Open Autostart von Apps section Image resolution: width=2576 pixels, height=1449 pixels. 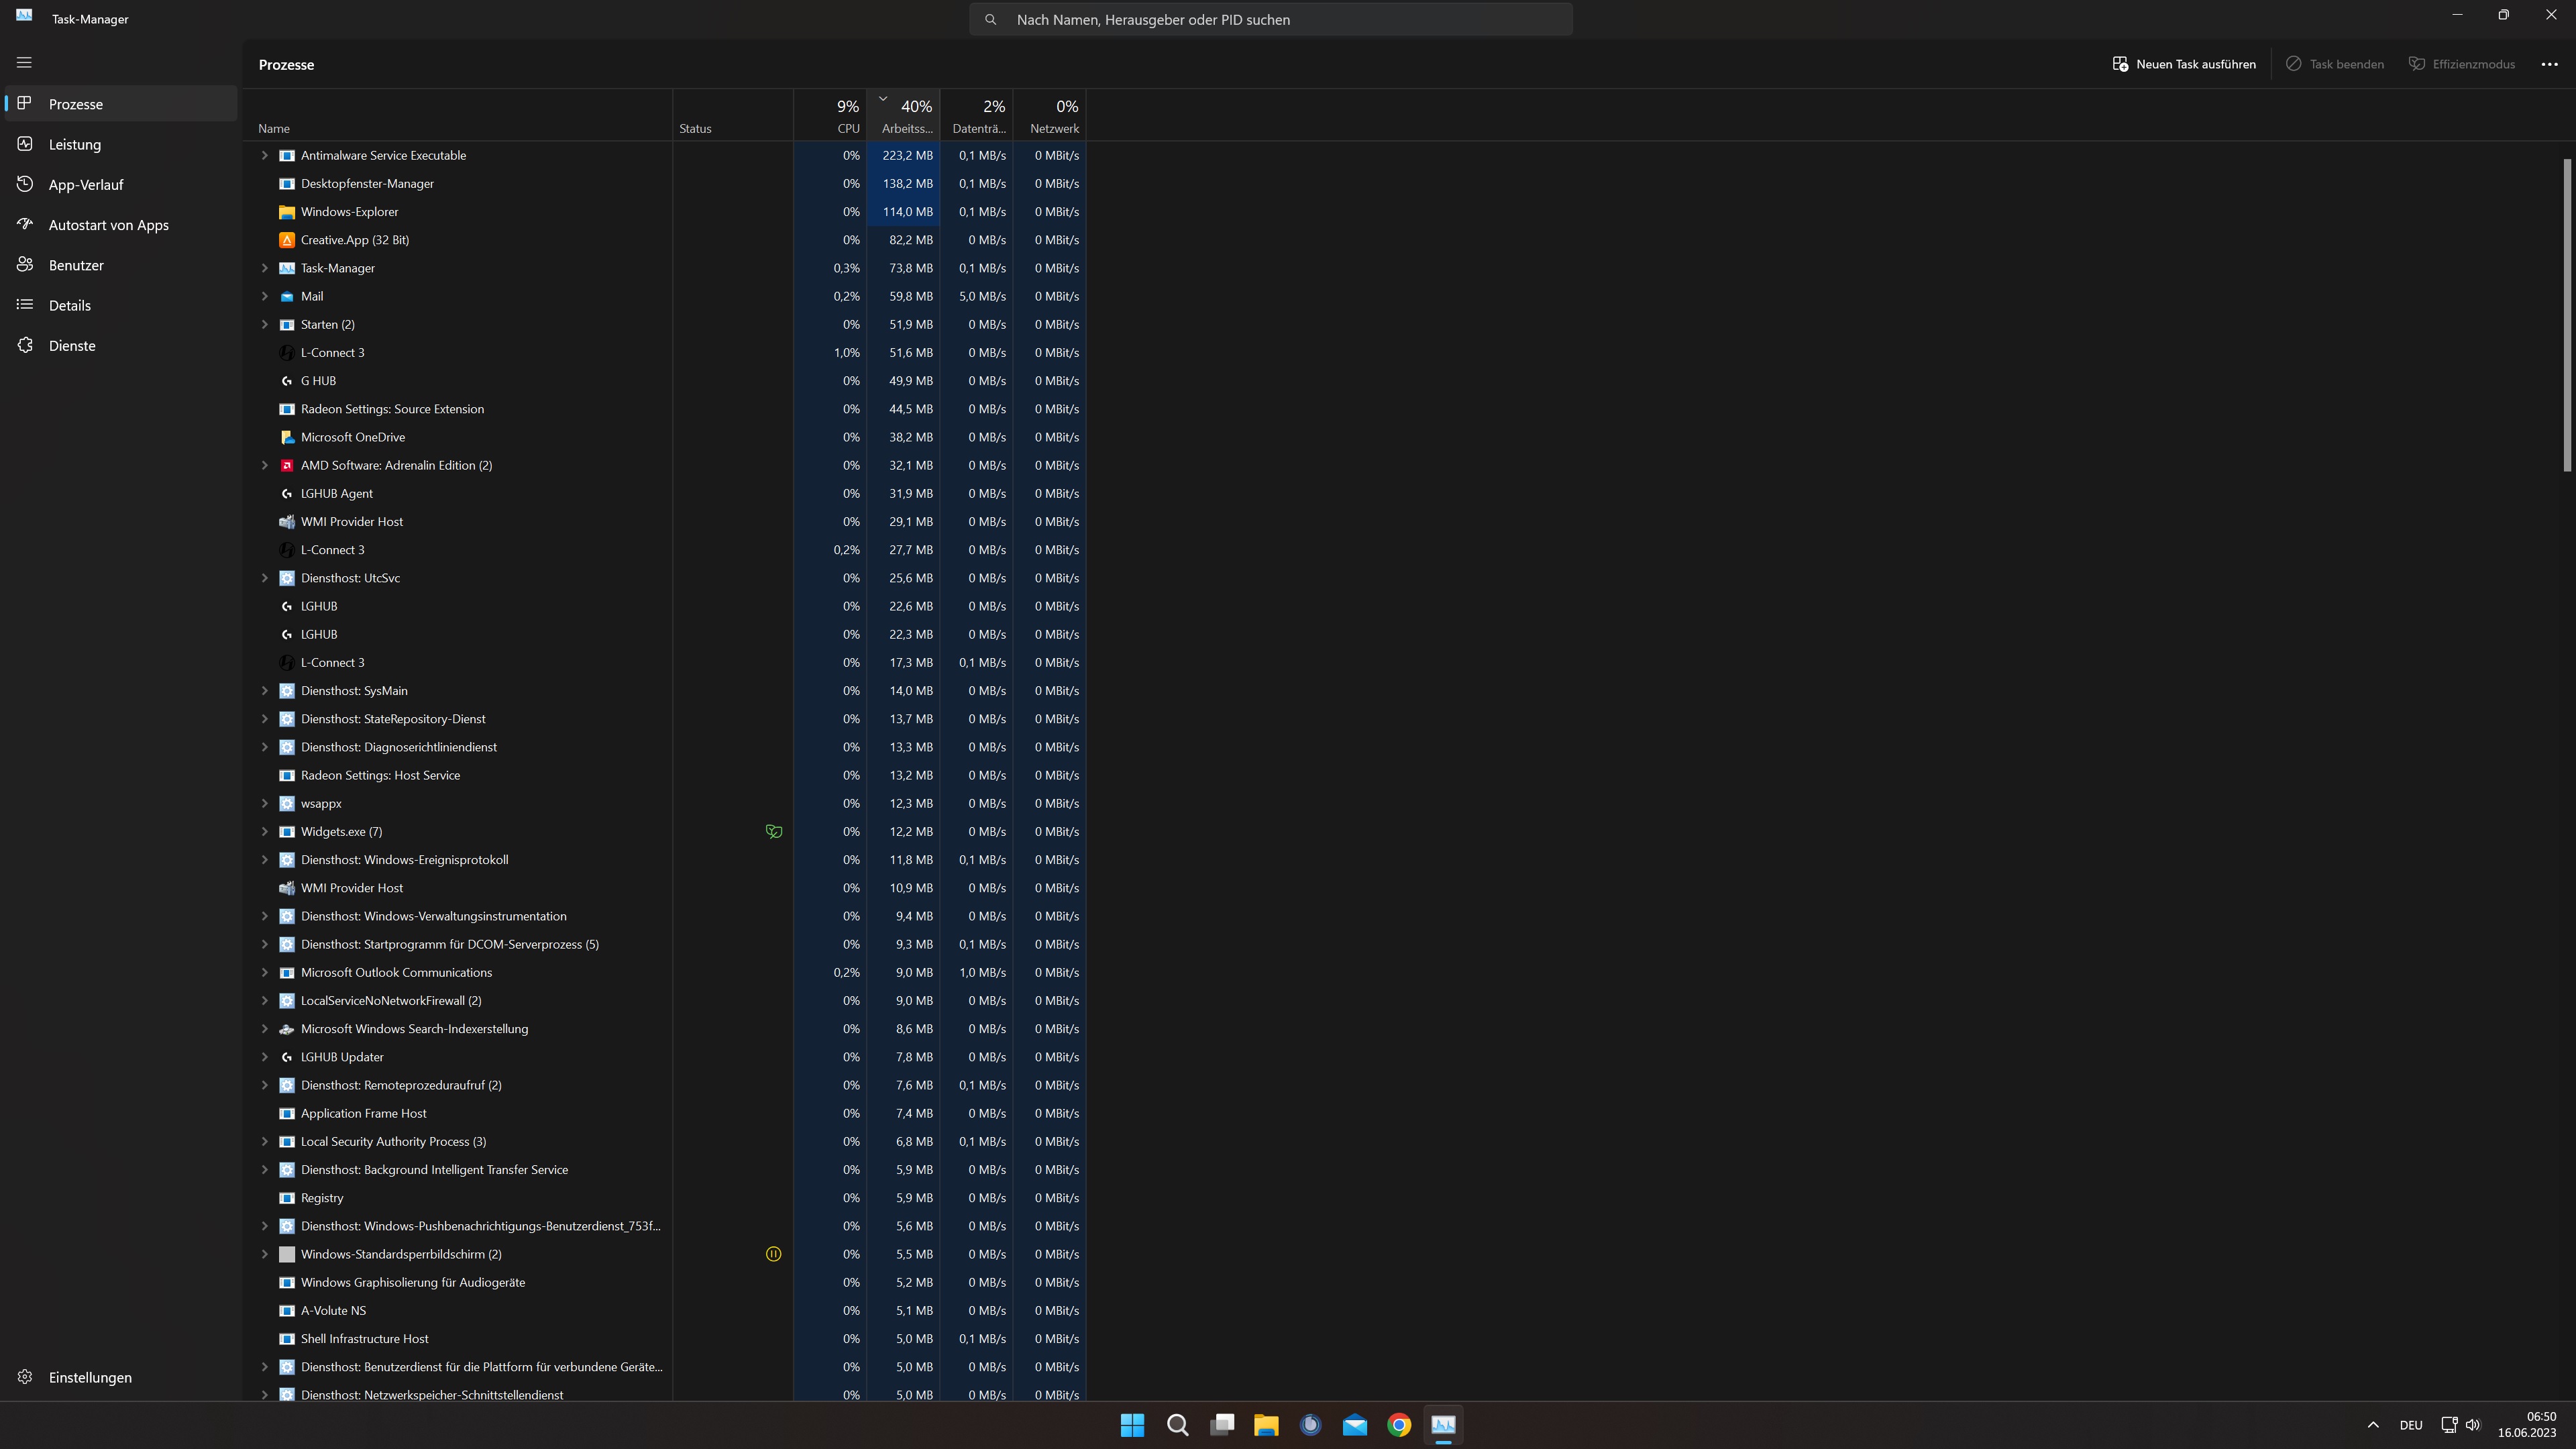click(x=108, y=225)
